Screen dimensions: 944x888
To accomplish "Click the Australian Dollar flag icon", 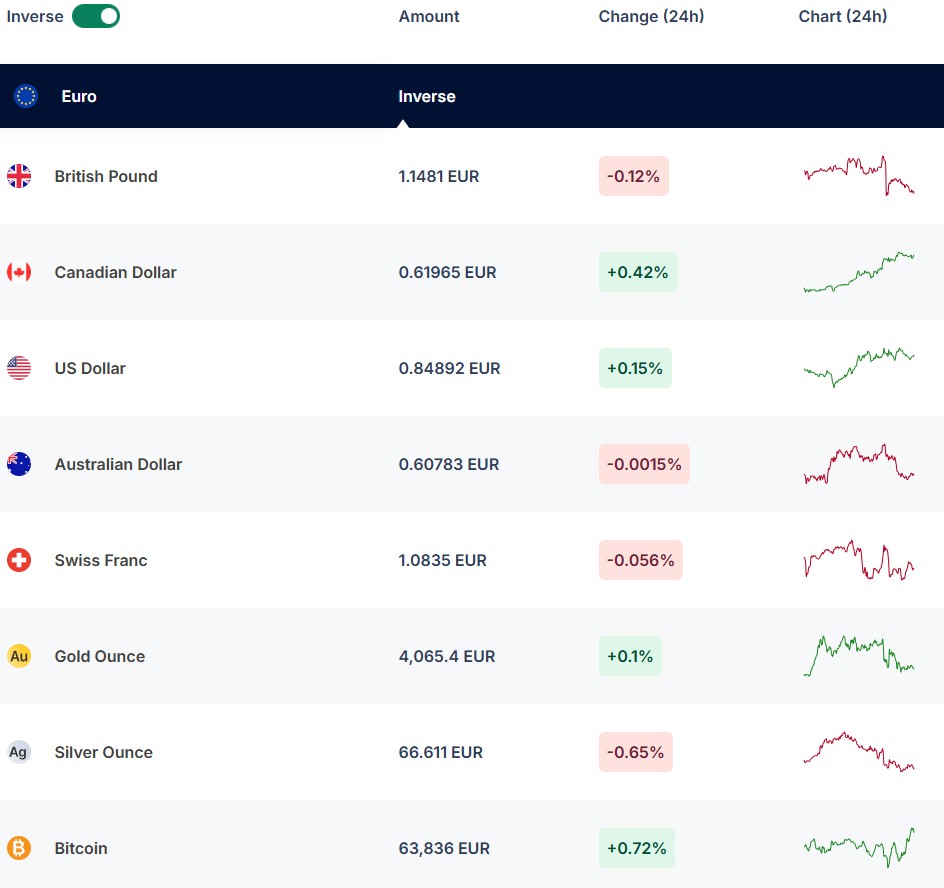I will pyautogui.click(x=19, y=464).
